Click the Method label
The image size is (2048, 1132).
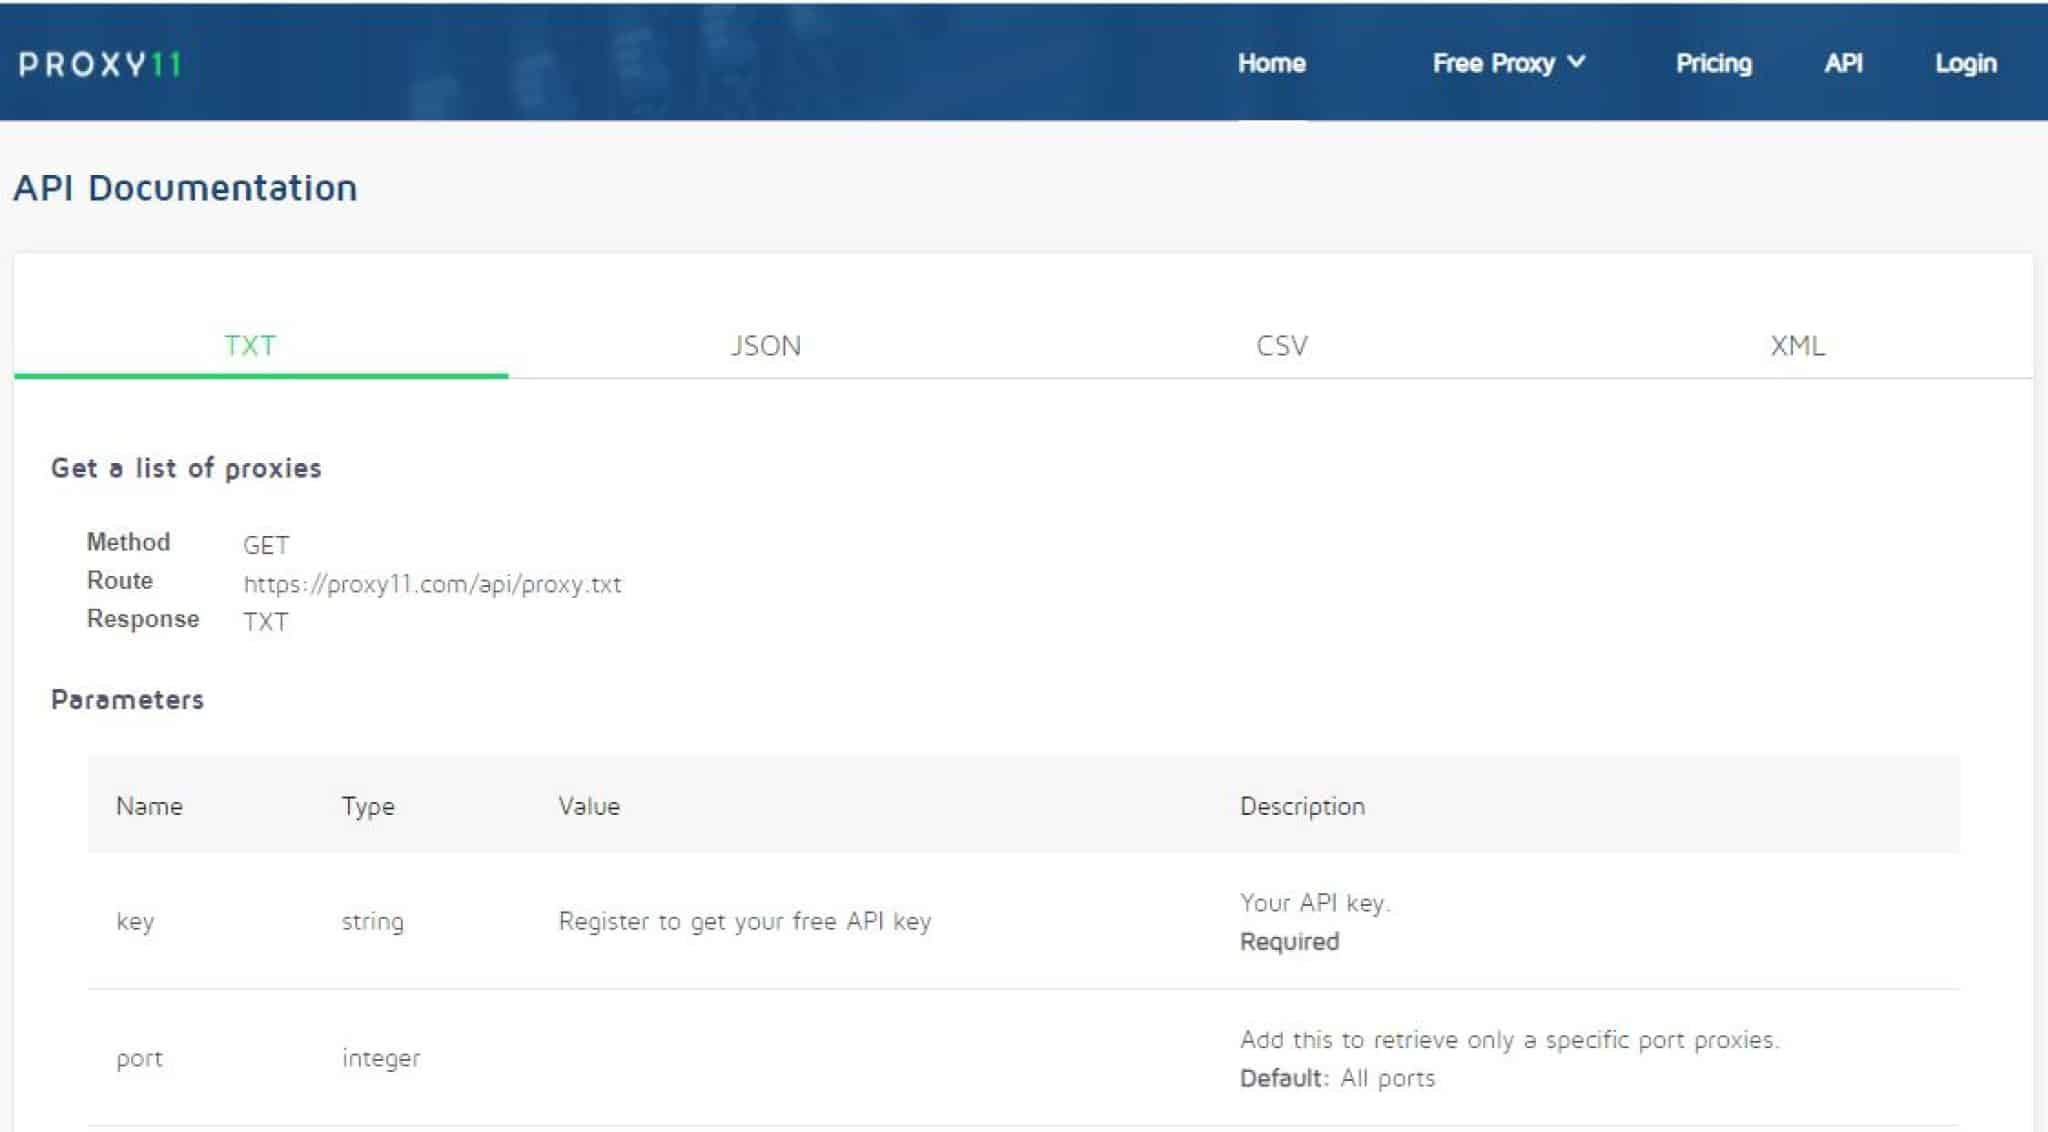[x=128, y=542]
